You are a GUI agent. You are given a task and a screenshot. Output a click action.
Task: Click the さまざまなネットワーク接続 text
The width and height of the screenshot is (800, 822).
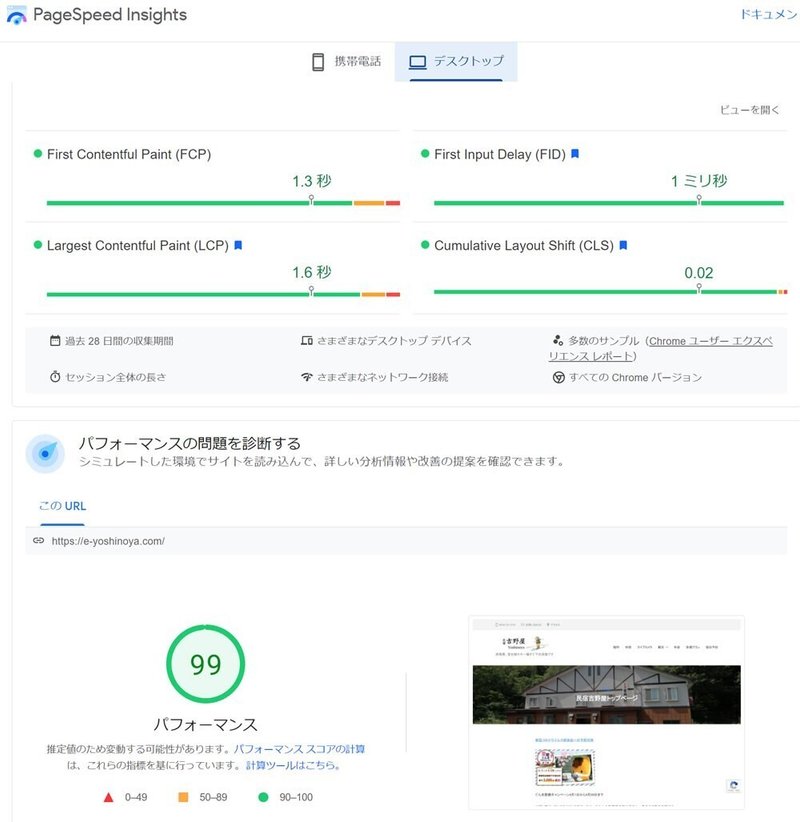pyautogui.click(x=383, y=377)
